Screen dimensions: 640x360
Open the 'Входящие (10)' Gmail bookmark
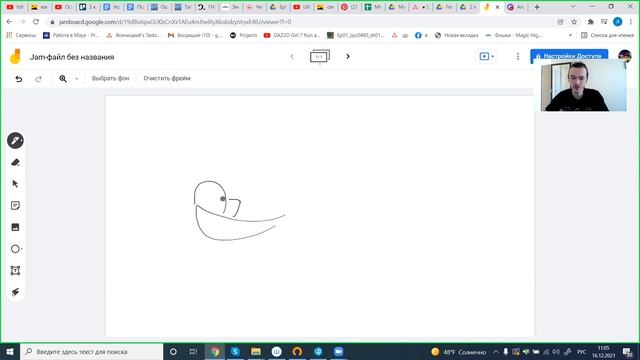[195, 36]
